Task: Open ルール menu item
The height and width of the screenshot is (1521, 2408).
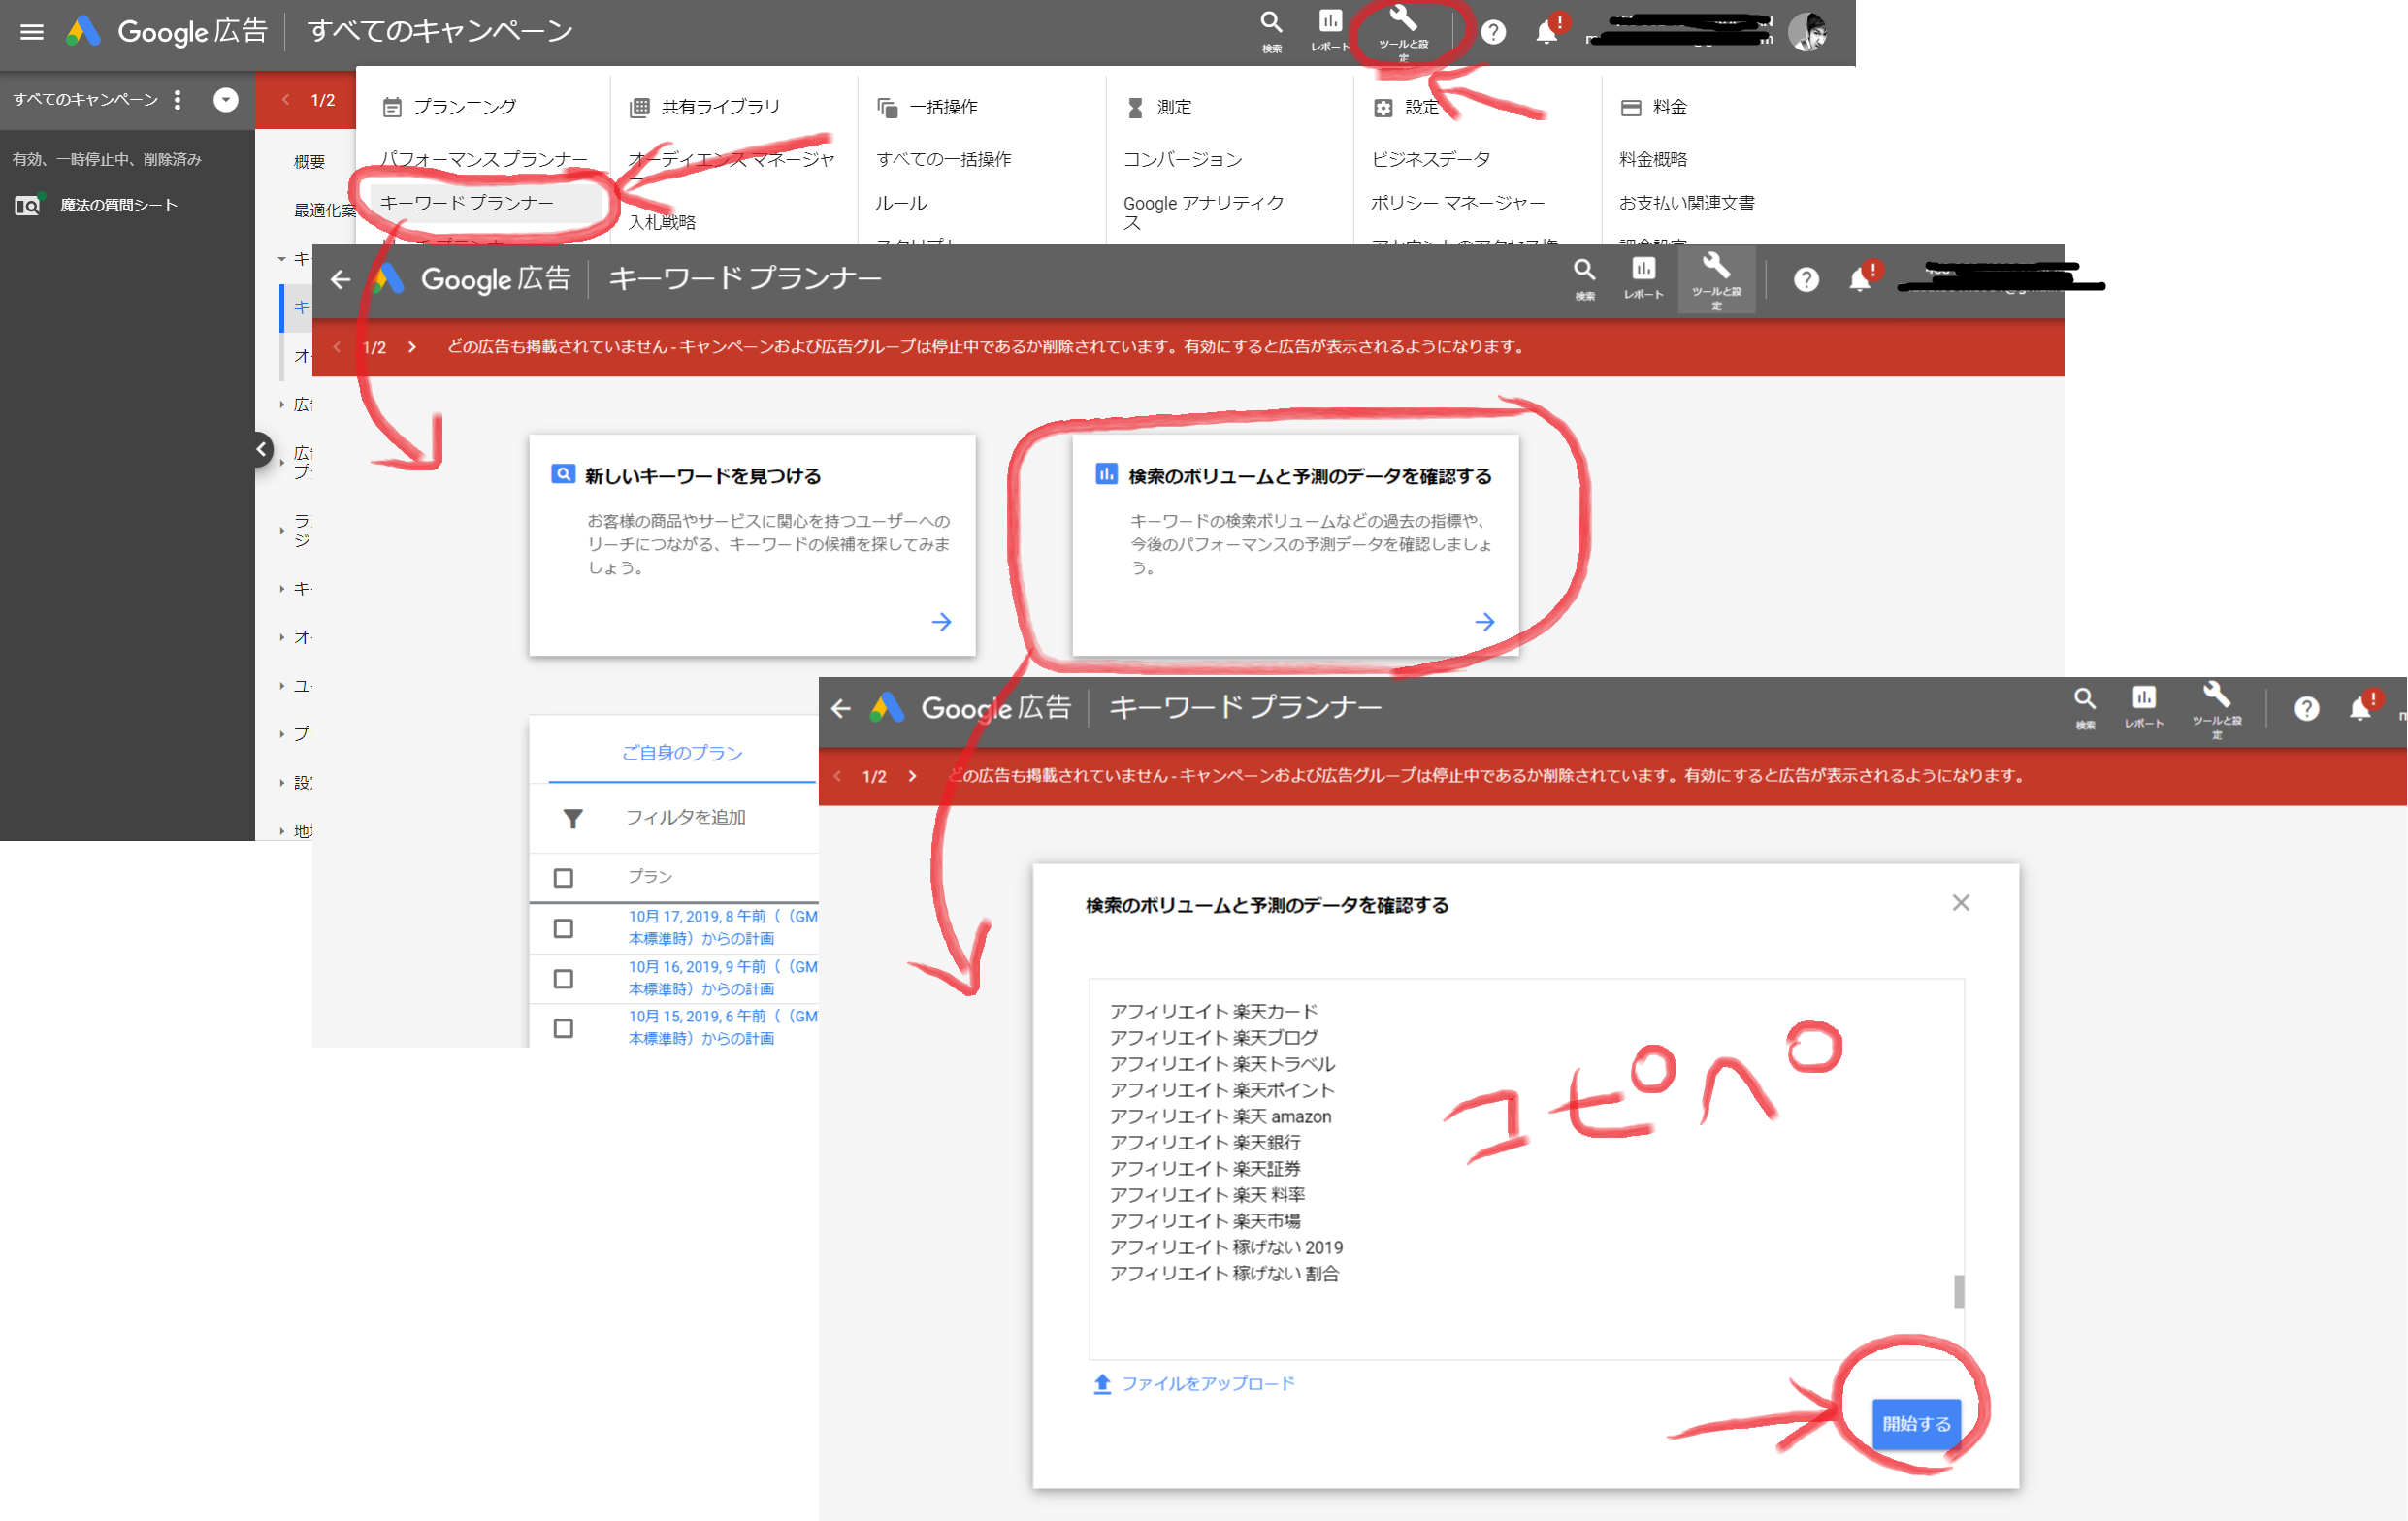Action: tap(901, 203)
